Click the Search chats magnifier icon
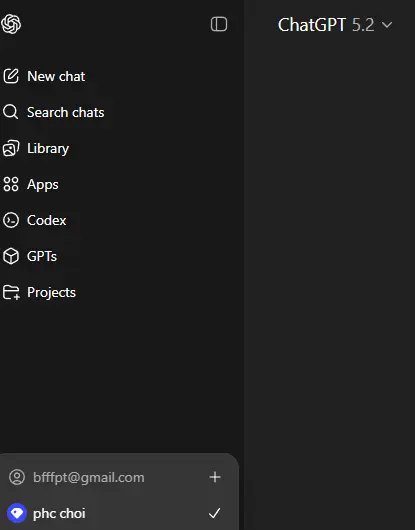 click(x=10, y=112)
